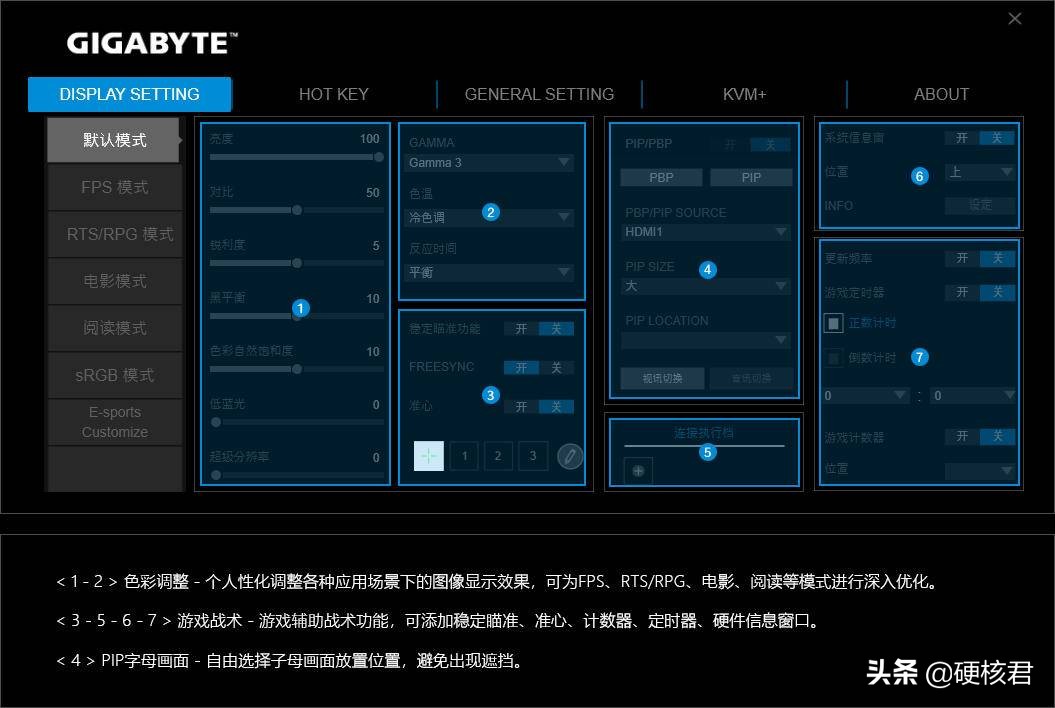Enable the 准心 crosshair toggle

click(x=521, y=407)
